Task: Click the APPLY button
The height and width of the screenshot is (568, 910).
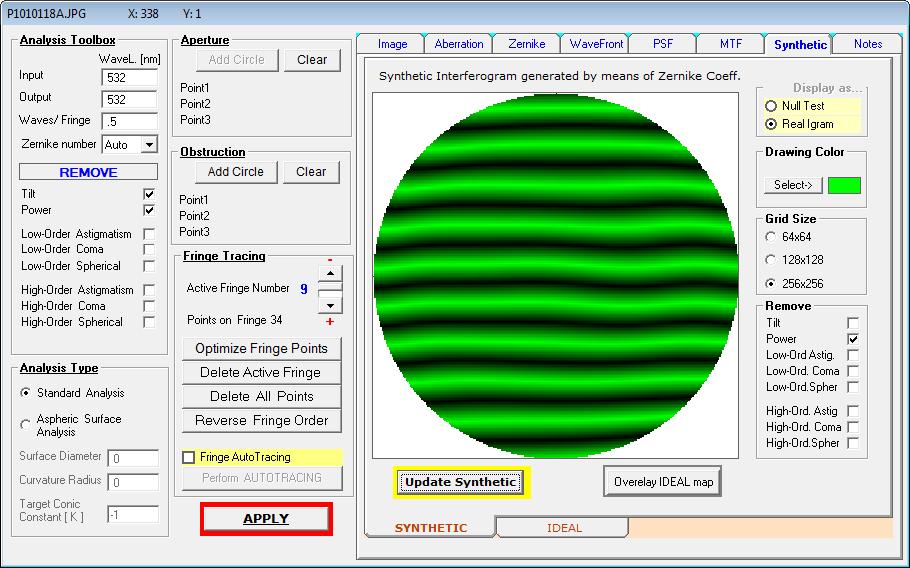Action: pyautogui.click(x=266, y=519)
